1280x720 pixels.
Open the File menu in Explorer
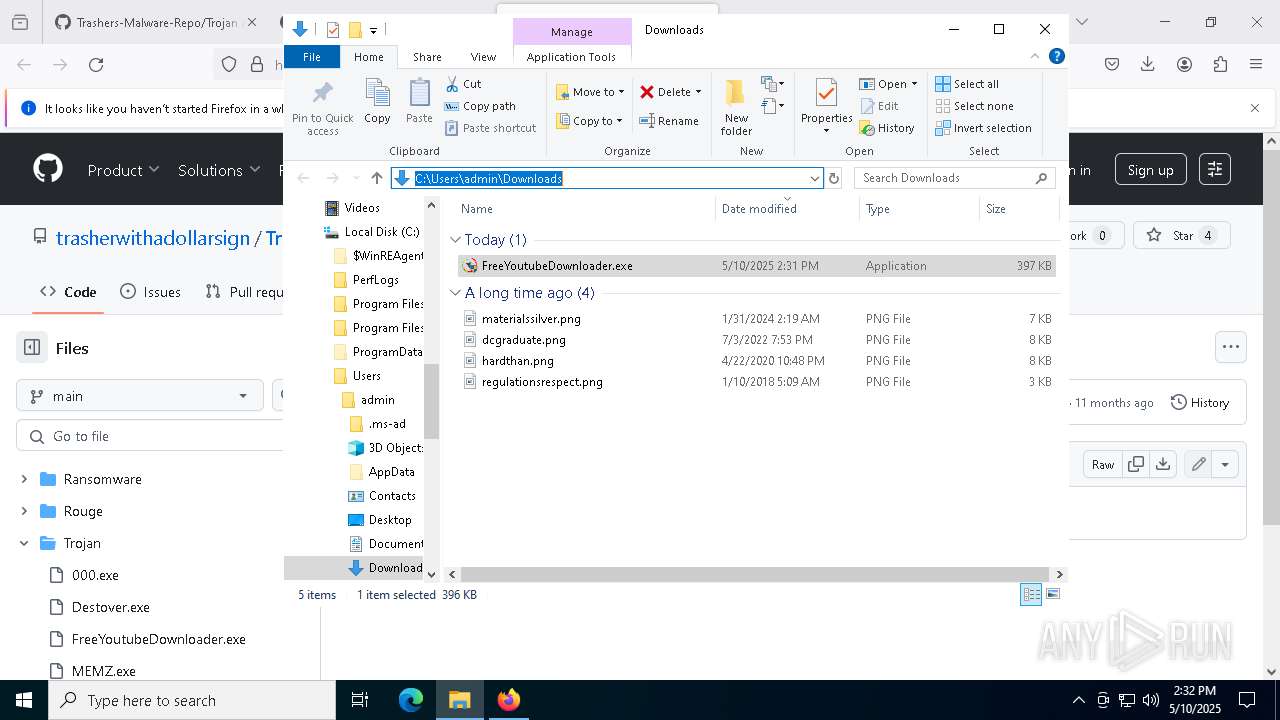312,57
